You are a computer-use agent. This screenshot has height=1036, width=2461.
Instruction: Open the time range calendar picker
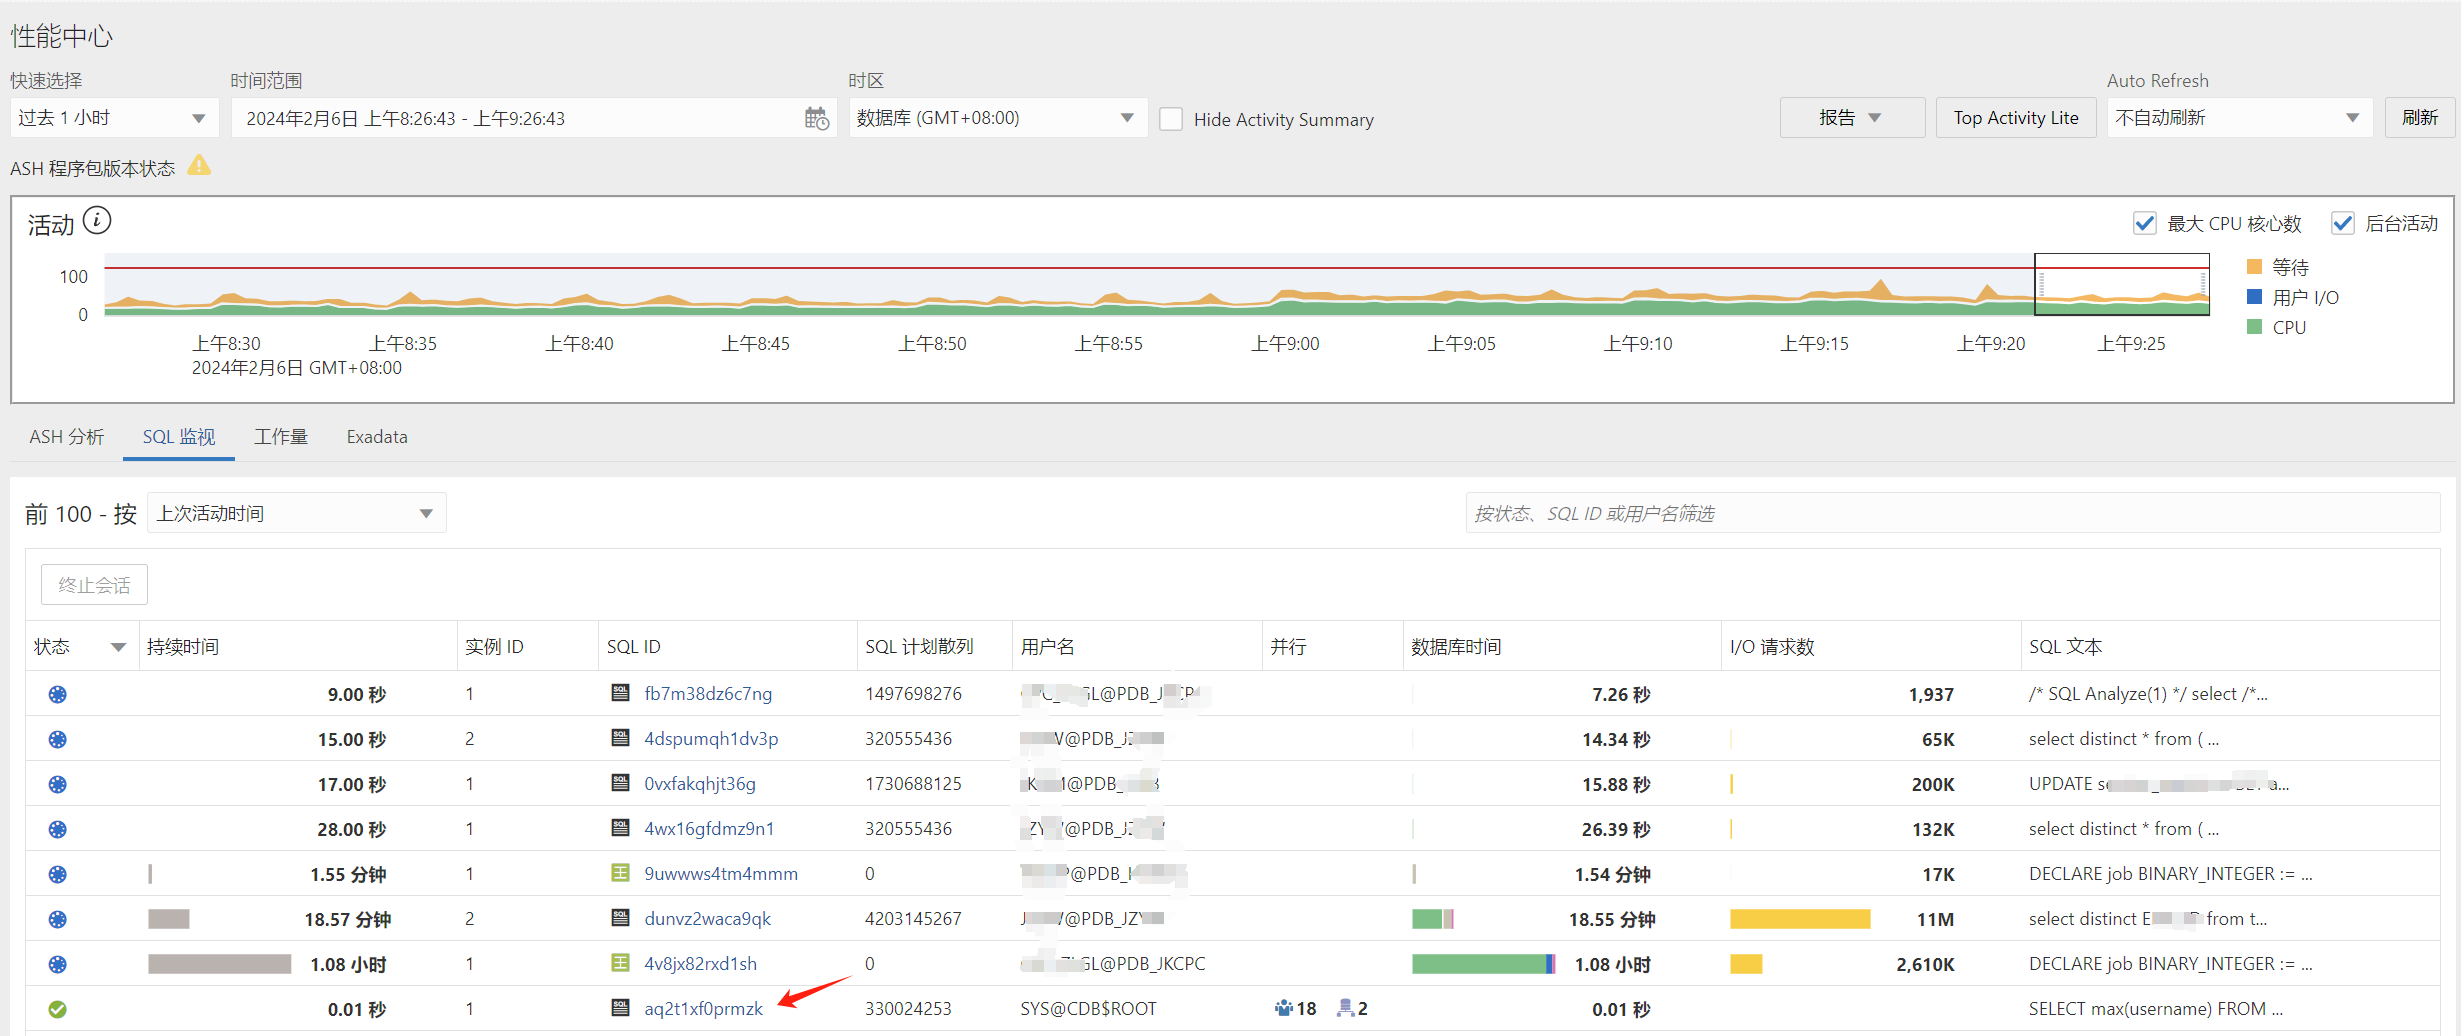[x=817, y=119]
